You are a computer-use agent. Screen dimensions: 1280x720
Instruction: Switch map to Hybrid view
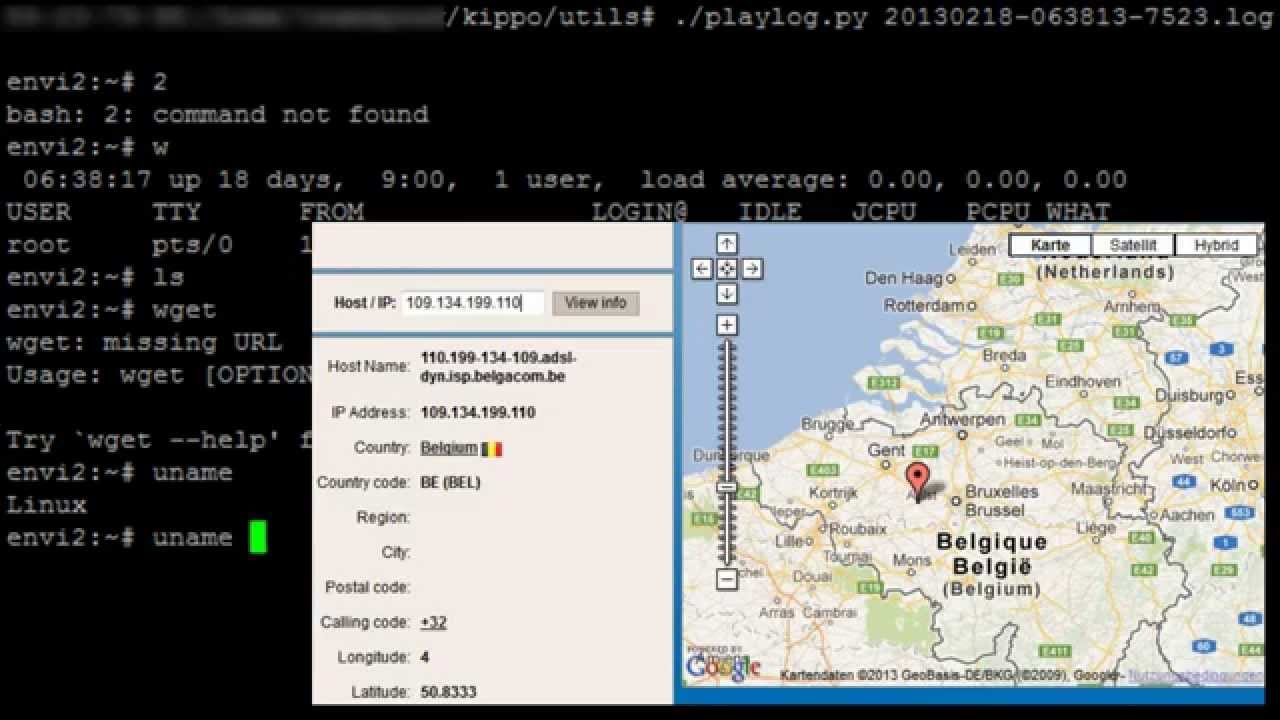click(x=1216, y=245)
